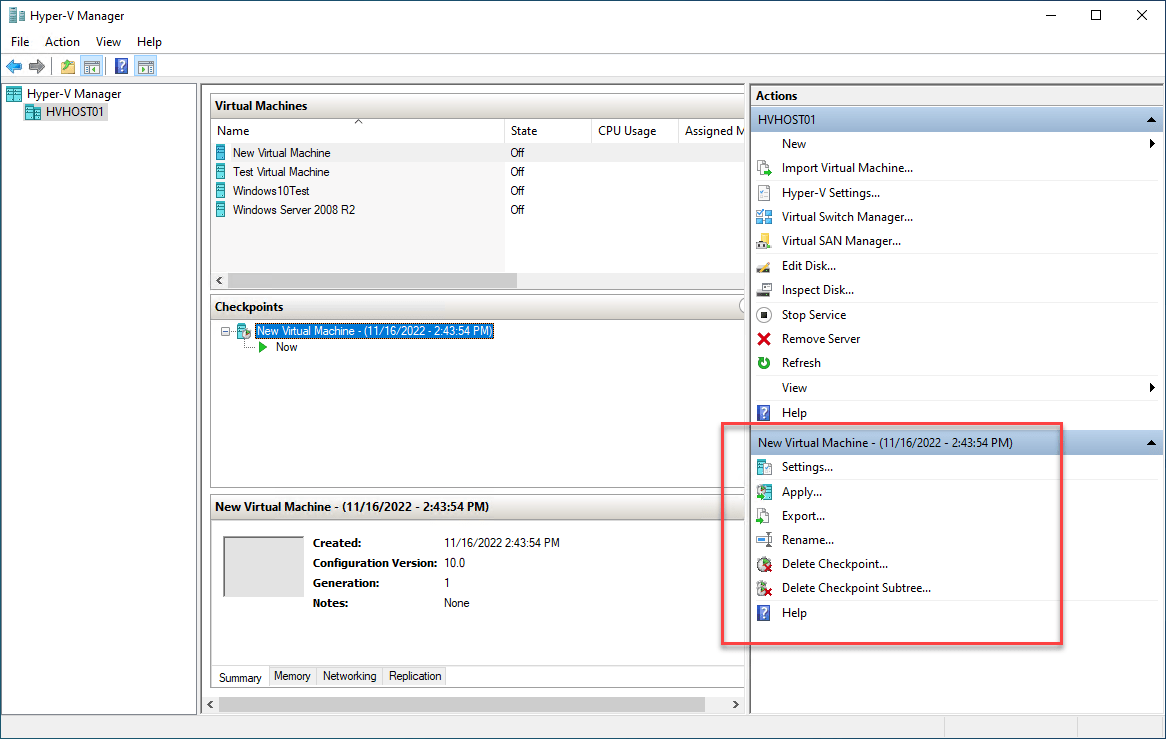1166x739 pixels.
Task: Click Export... checkpoint action
Action: coord(803,516)
